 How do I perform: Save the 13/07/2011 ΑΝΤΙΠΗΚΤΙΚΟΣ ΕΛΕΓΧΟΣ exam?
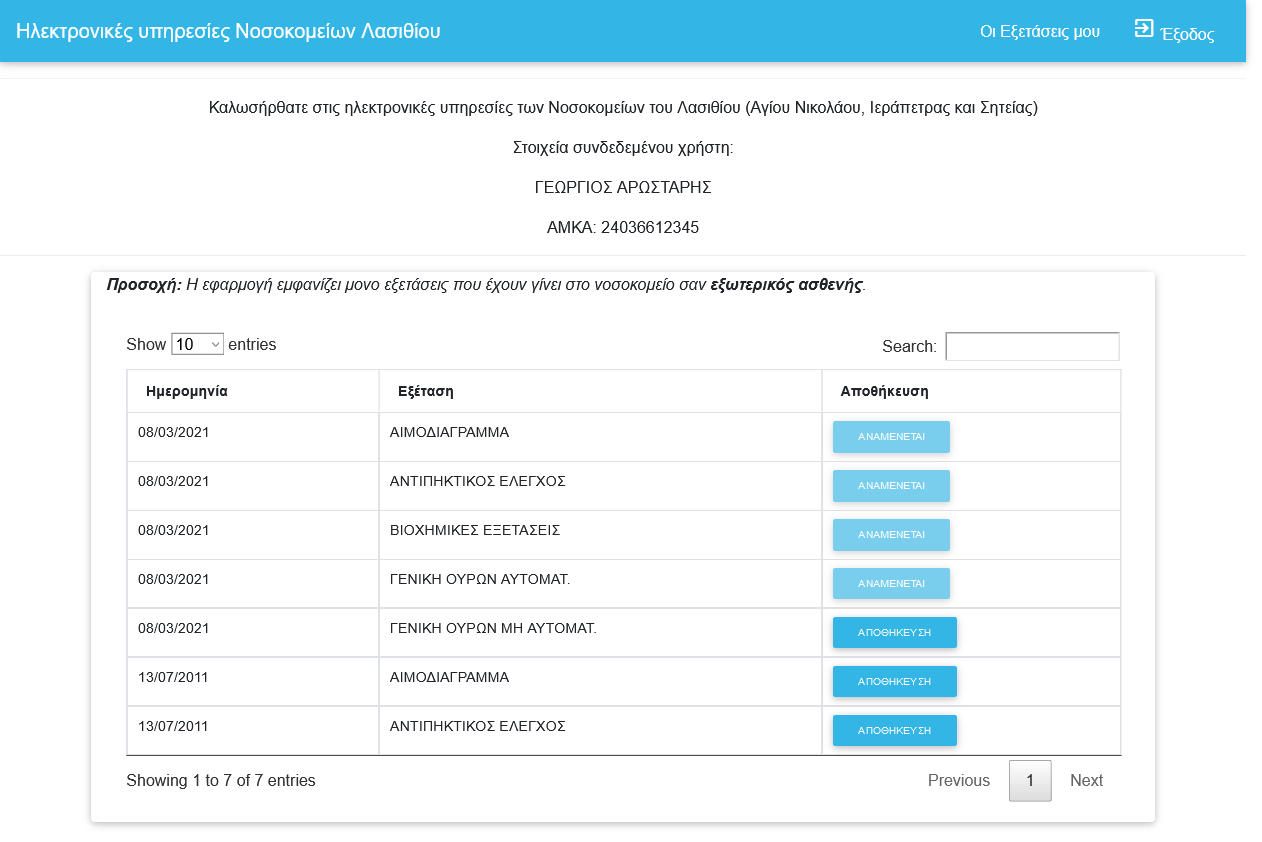coord(894,731)
